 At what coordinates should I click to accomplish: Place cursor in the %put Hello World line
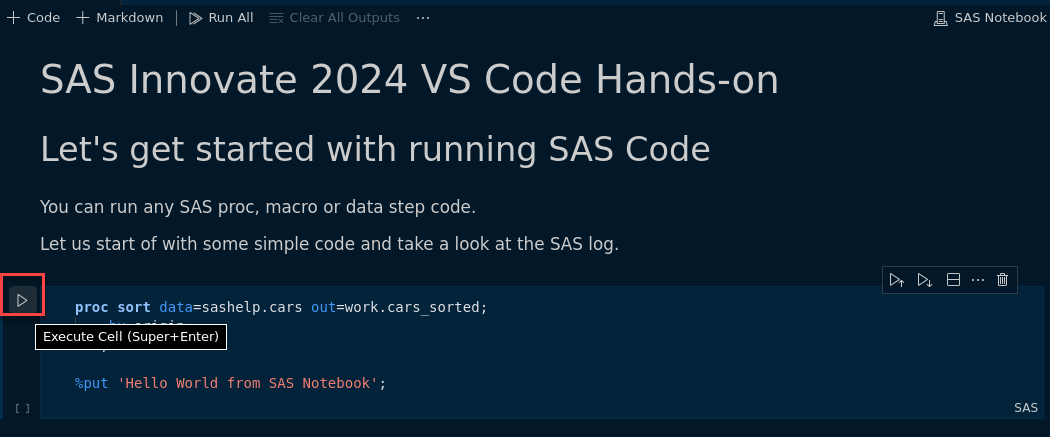[x=230, y=383]
